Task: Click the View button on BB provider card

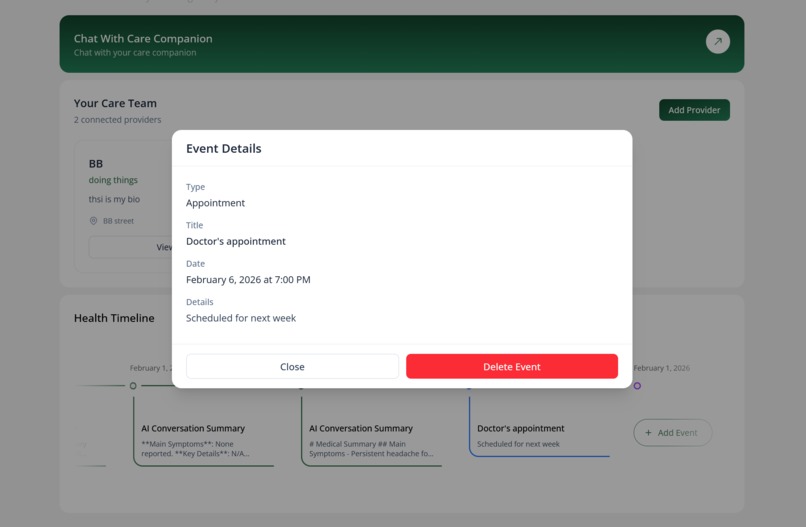Action: click(x=131, y=247)
